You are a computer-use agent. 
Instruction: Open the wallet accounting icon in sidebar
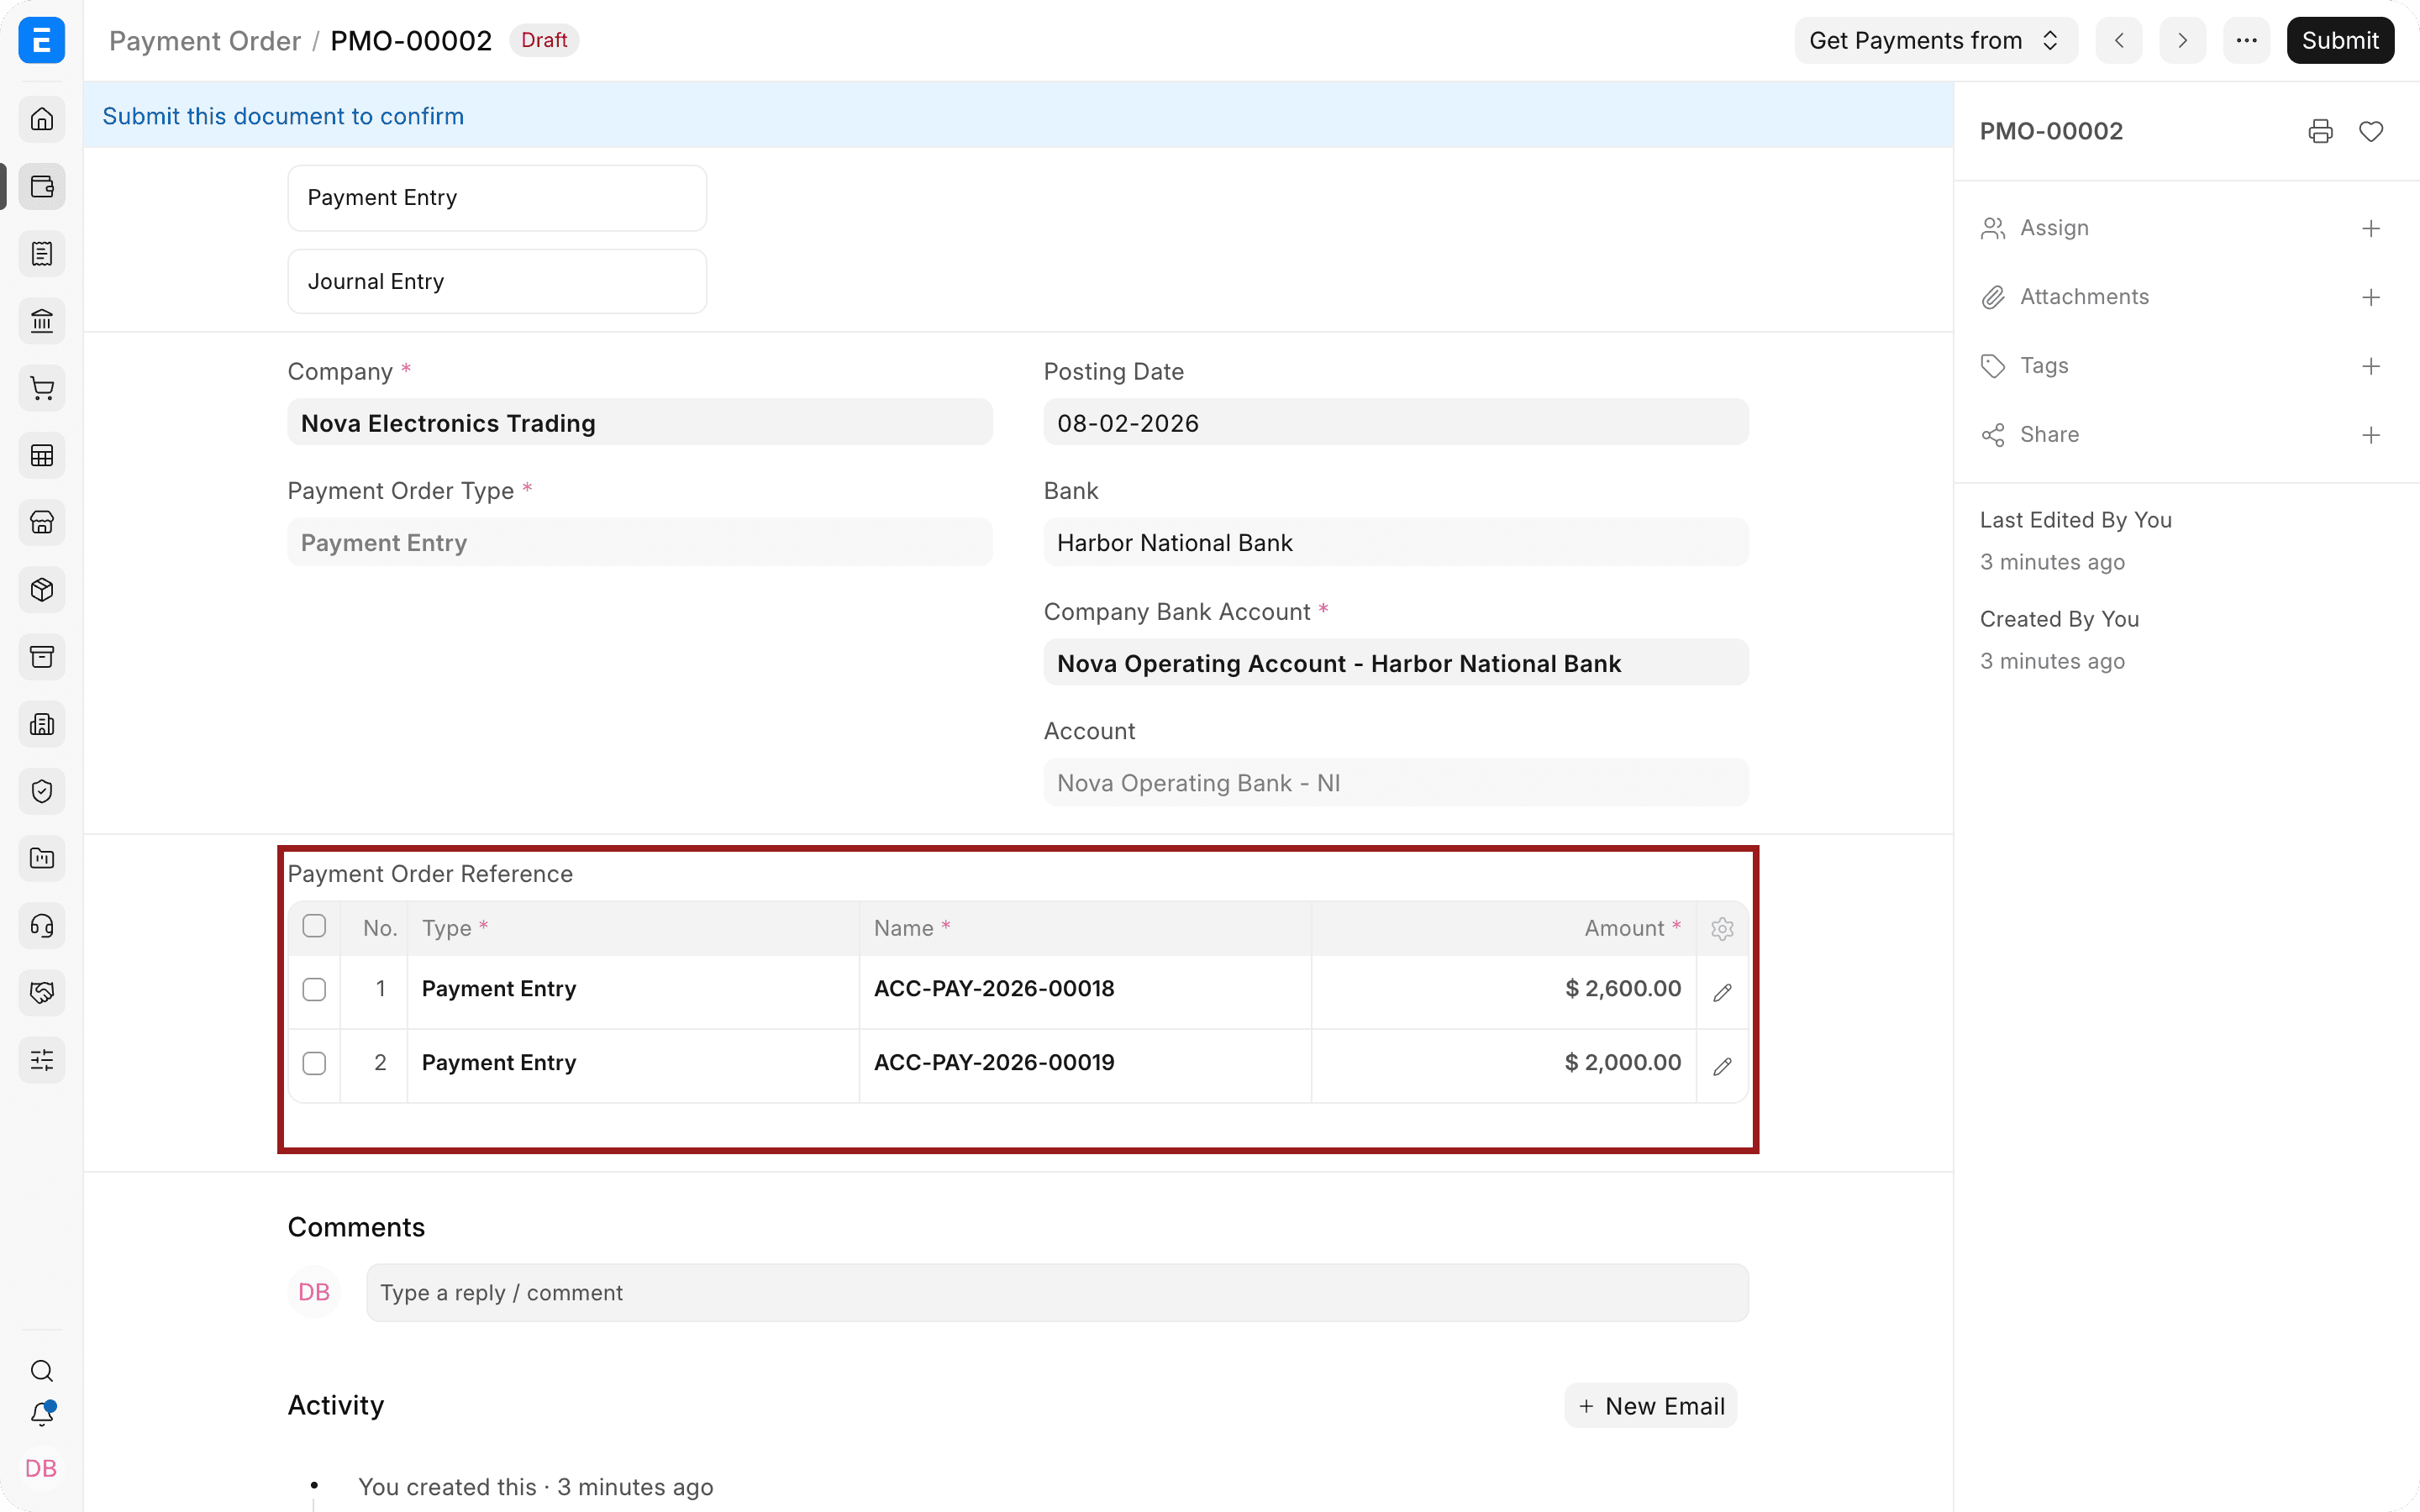point(42,186)
